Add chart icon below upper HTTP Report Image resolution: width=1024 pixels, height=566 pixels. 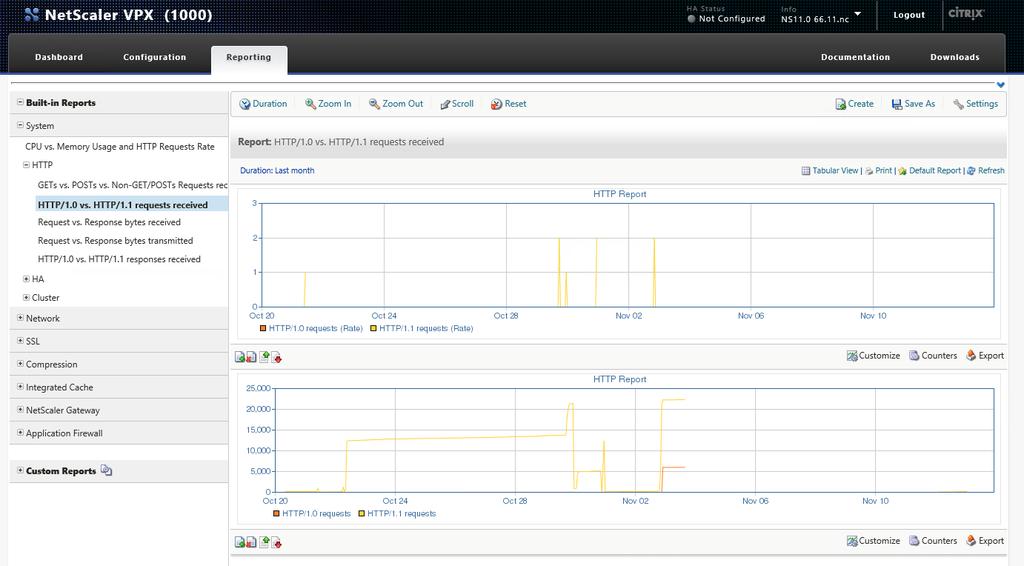240,357
